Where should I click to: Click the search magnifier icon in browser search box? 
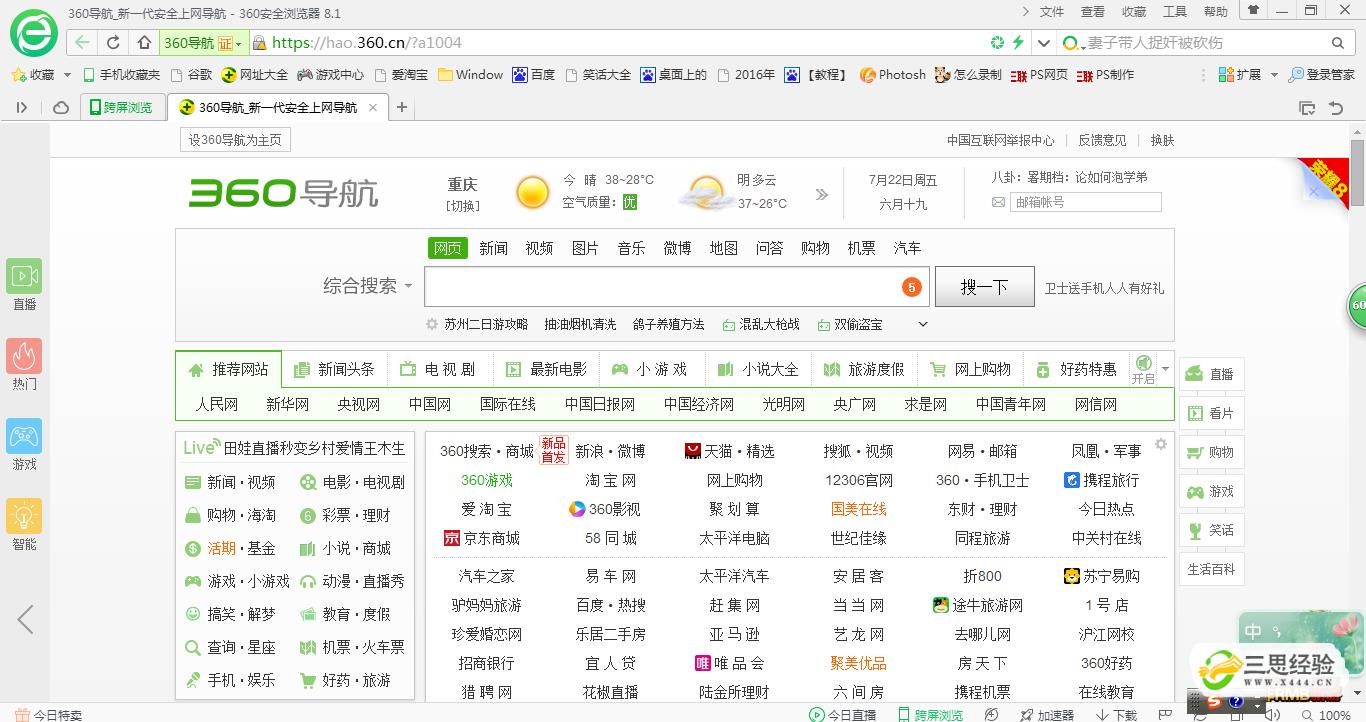pyautogui.click(x=1338, y=43)
